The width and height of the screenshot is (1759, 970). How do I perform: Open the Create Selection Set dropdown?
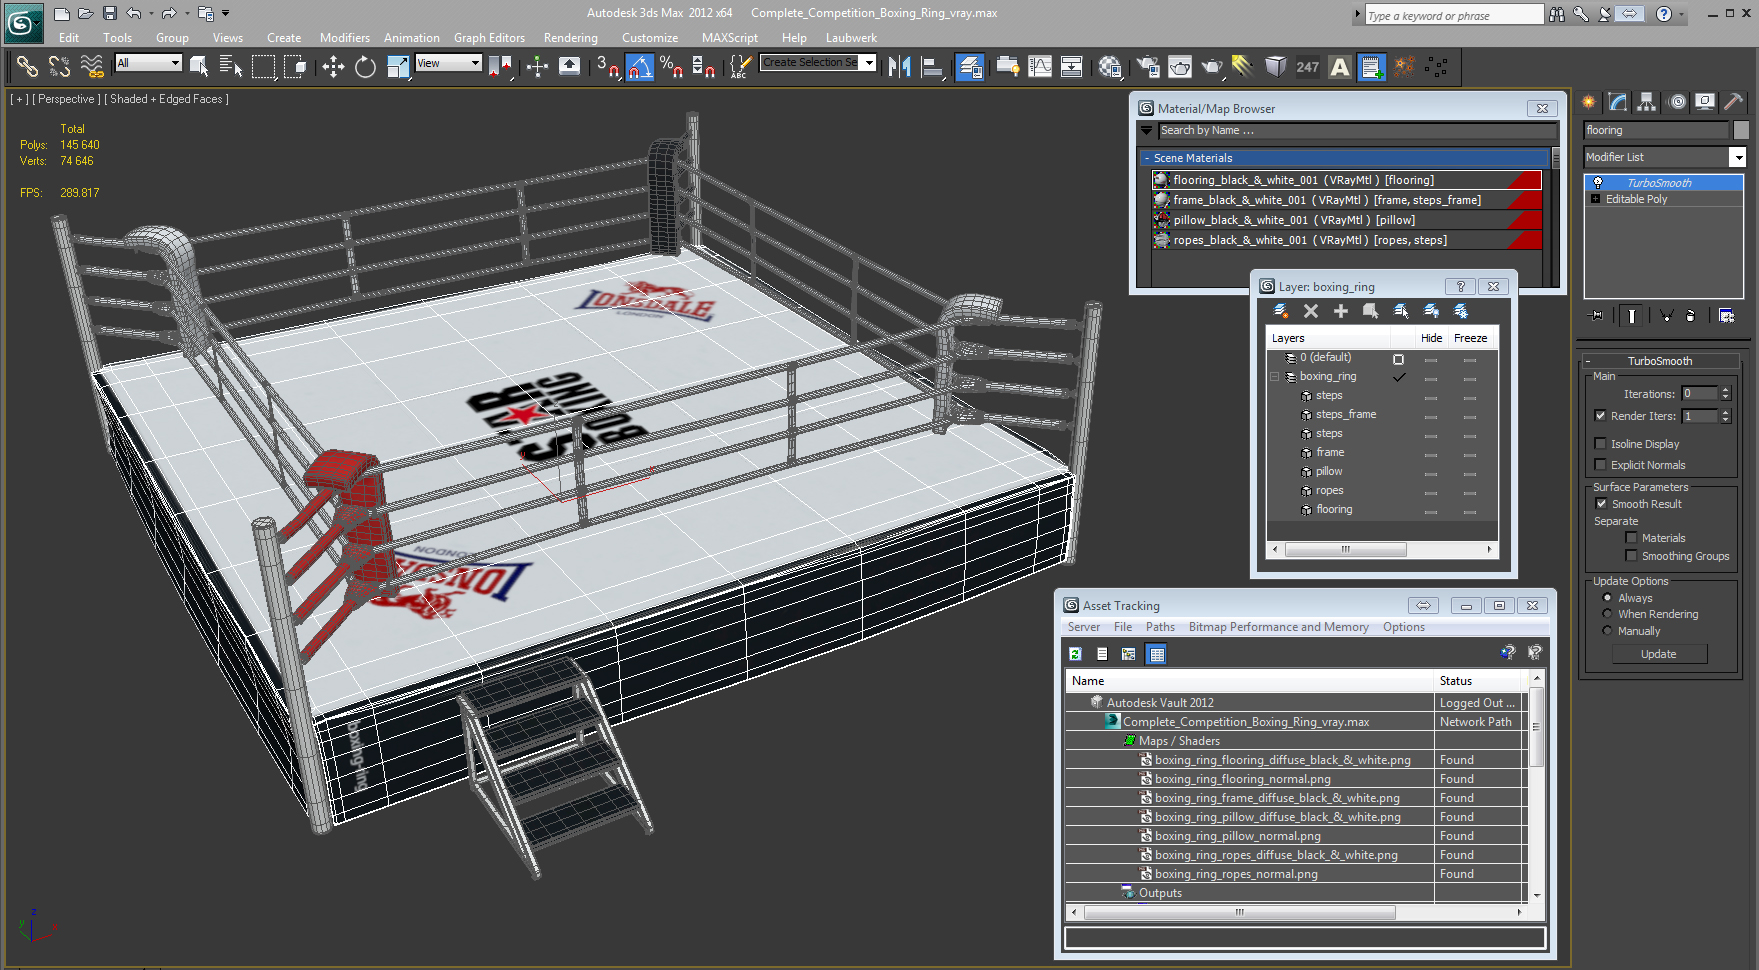(x=869, y=63)
